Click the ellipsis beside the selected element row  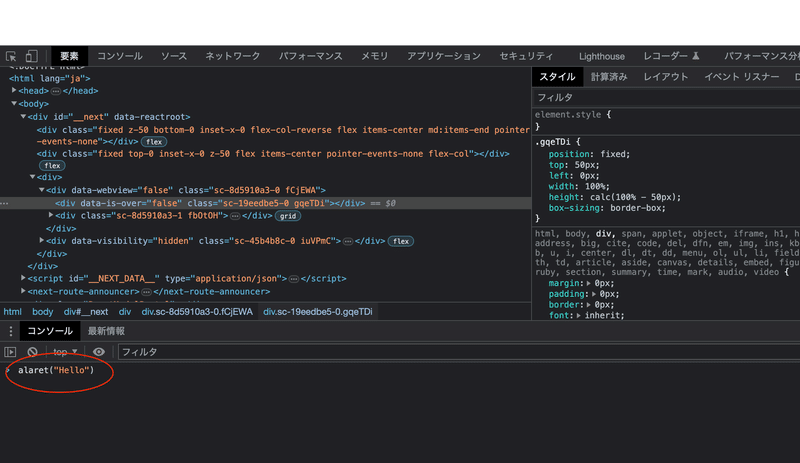5,203
